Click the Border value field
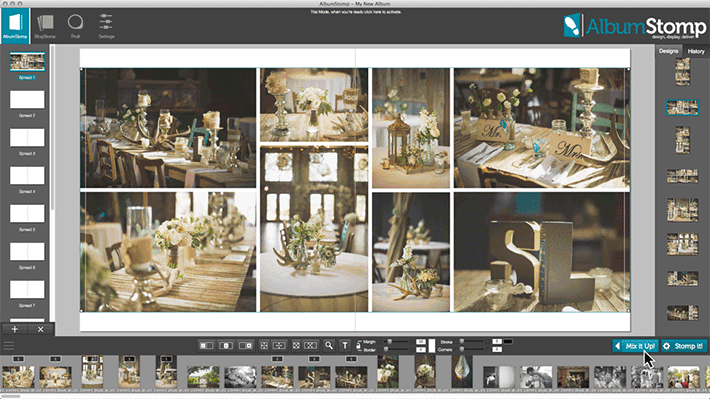Viewport: 710px width, 399px height. [421, 349]
